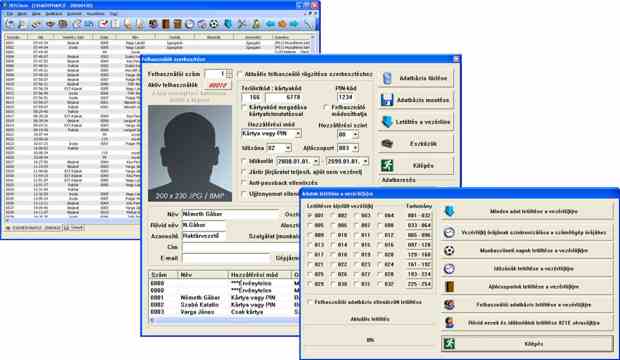
Task: Click green exit icon in download dialog
Action: coord(449,343)
